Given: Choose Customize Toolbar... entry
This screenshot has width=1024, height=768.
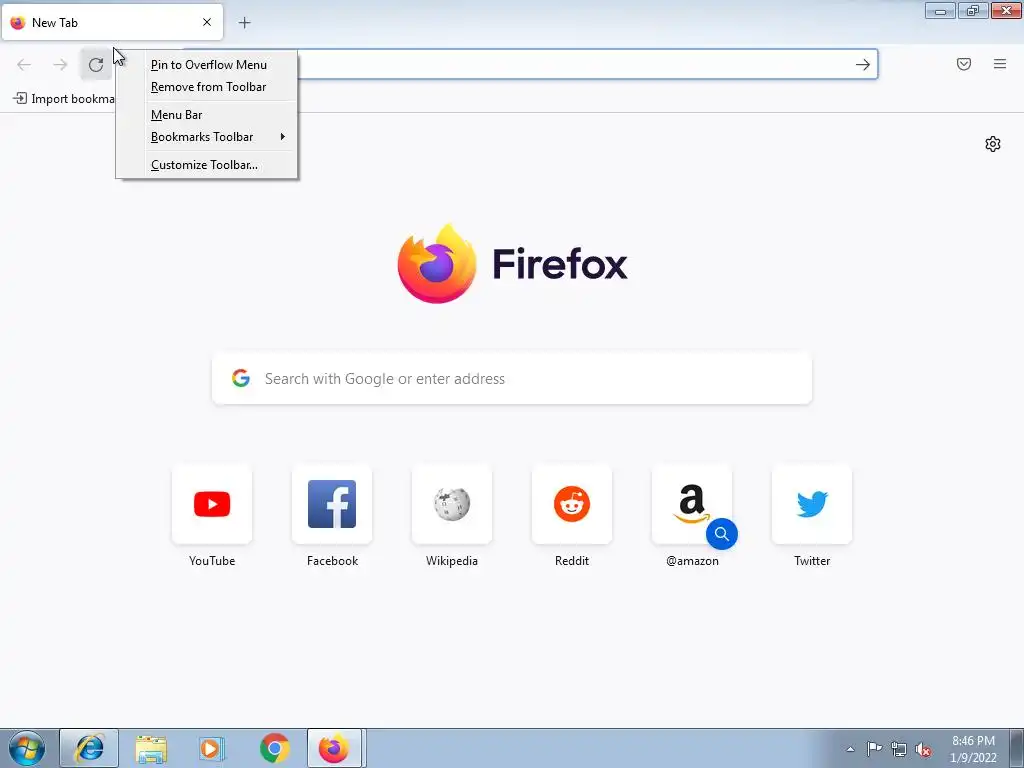Looking at the screenshot, I should (204, 165).
